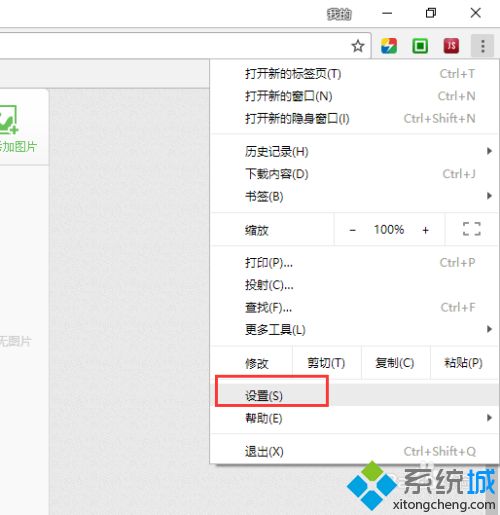Select 投射(C)... cast option
The image size is (500, 515).
[354, 285]
